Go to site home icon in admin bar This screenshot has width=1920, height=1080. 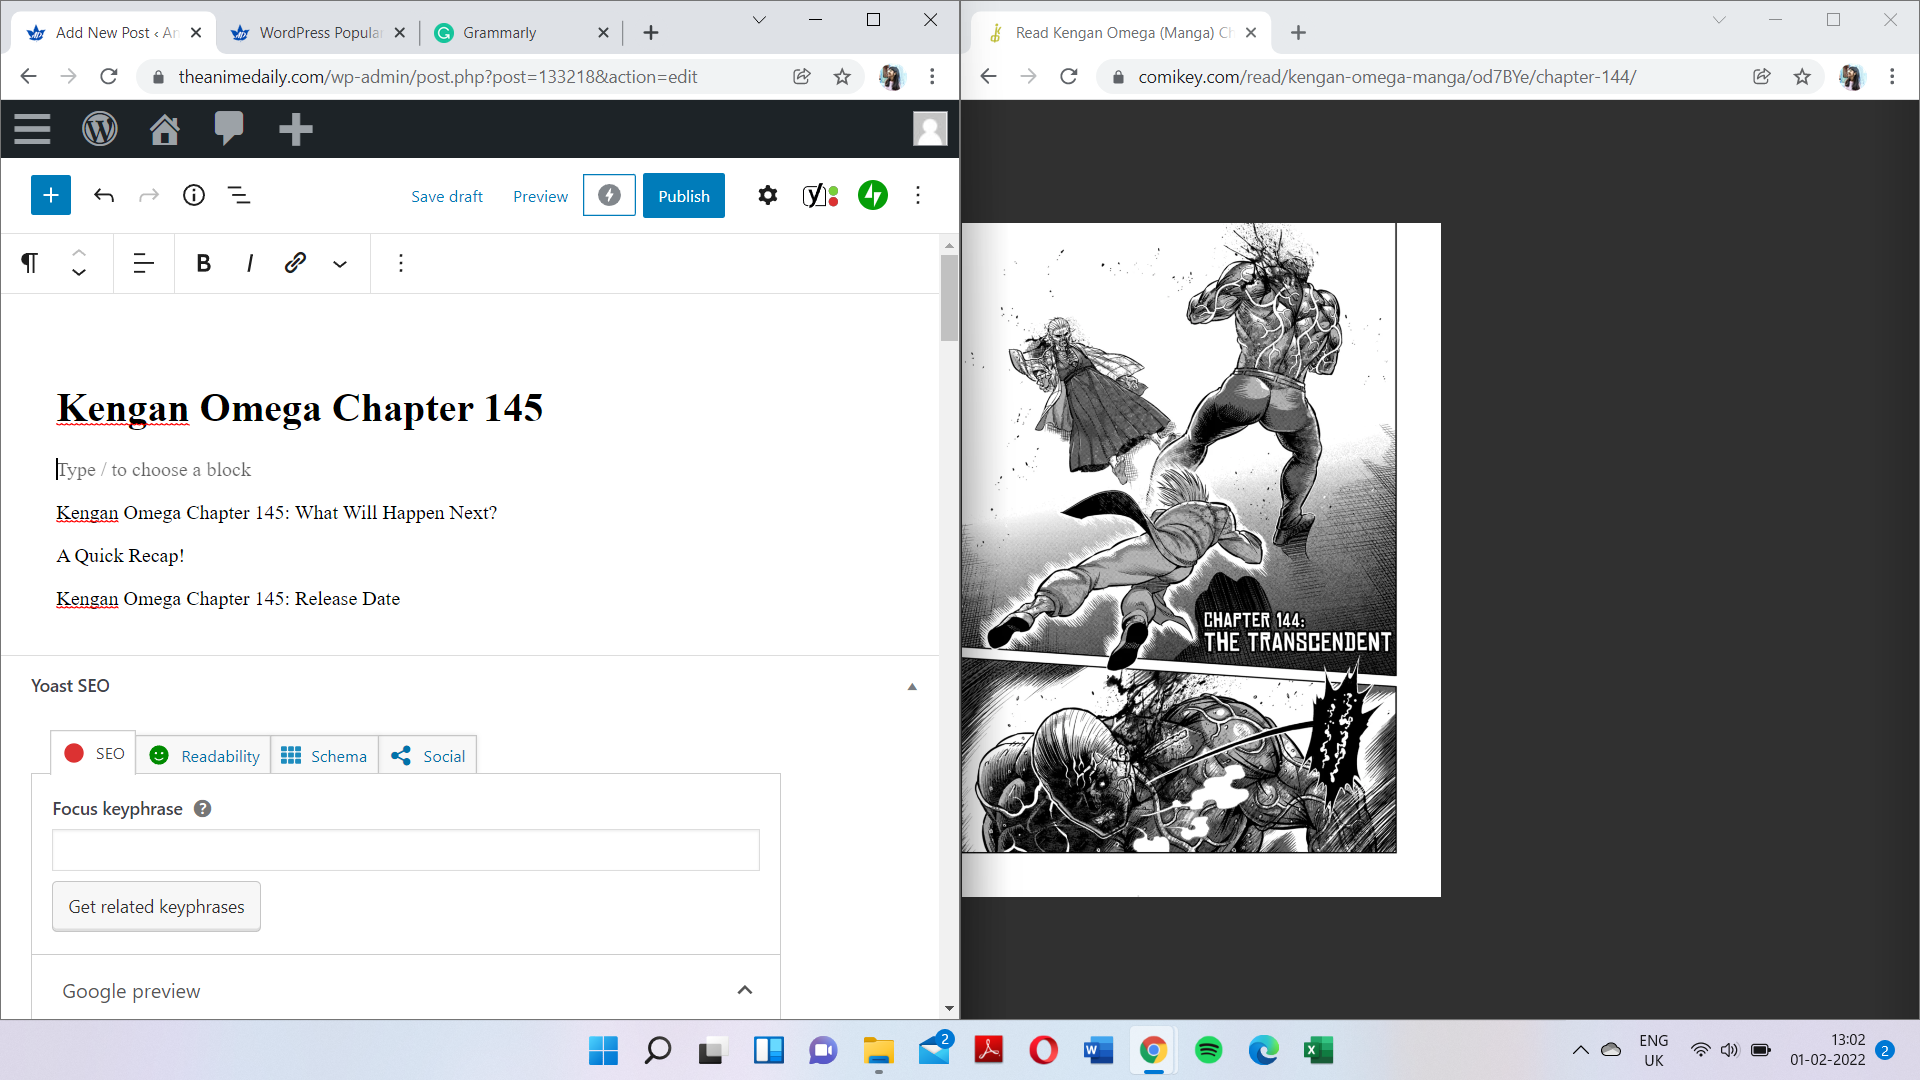[x=165, y=129]
